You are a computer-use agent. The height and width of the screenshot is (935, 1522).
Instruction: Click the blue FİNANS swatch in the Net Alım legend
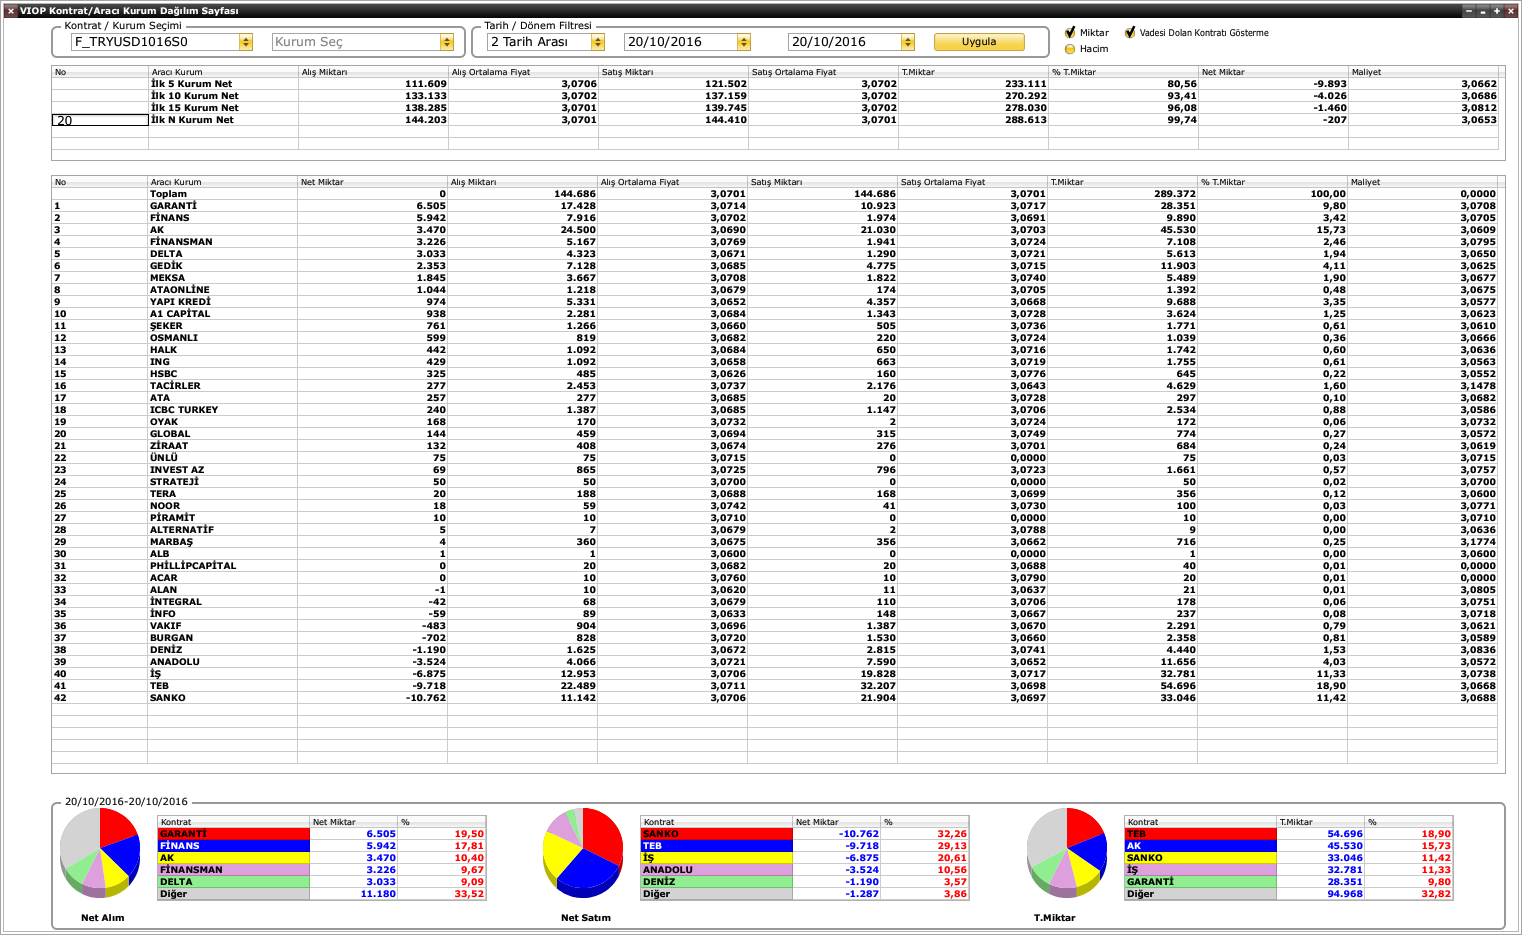(x=233, y=845)
